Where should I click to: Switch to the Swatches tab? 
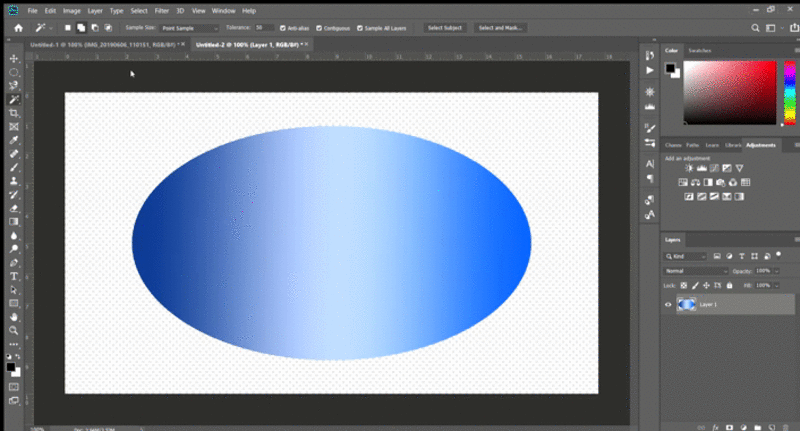(699, 50)
